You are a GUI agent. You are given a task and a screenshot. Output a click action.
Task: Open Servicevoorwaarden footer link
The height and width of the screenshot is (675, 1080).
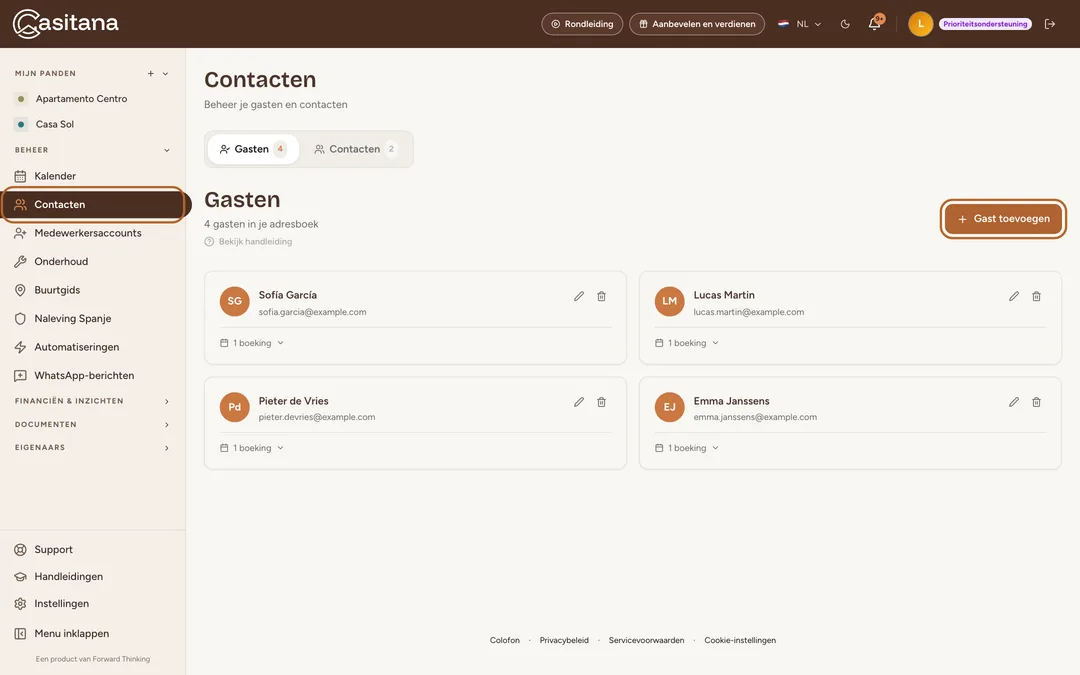[x=647, y=641]
